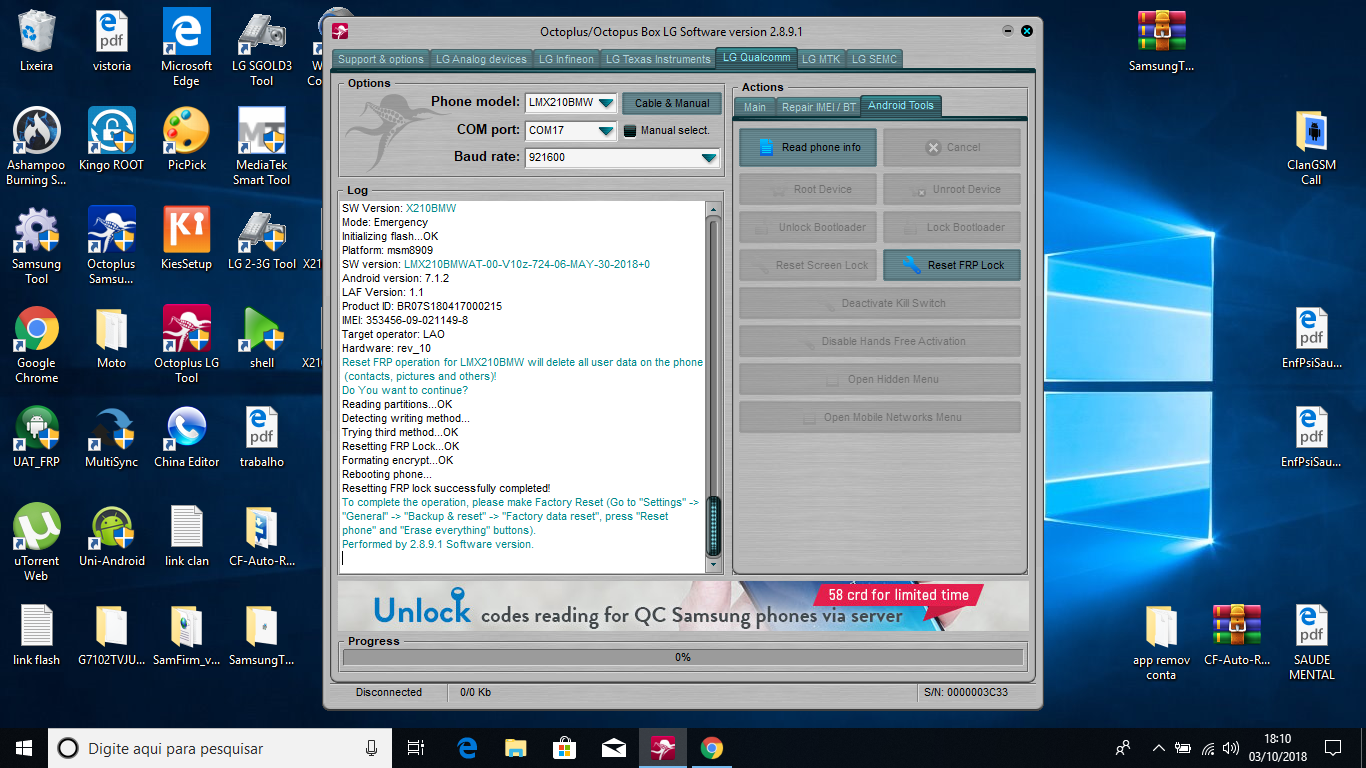
Task: Open the shell desktop shortcut
Action: tap(262, 337)
